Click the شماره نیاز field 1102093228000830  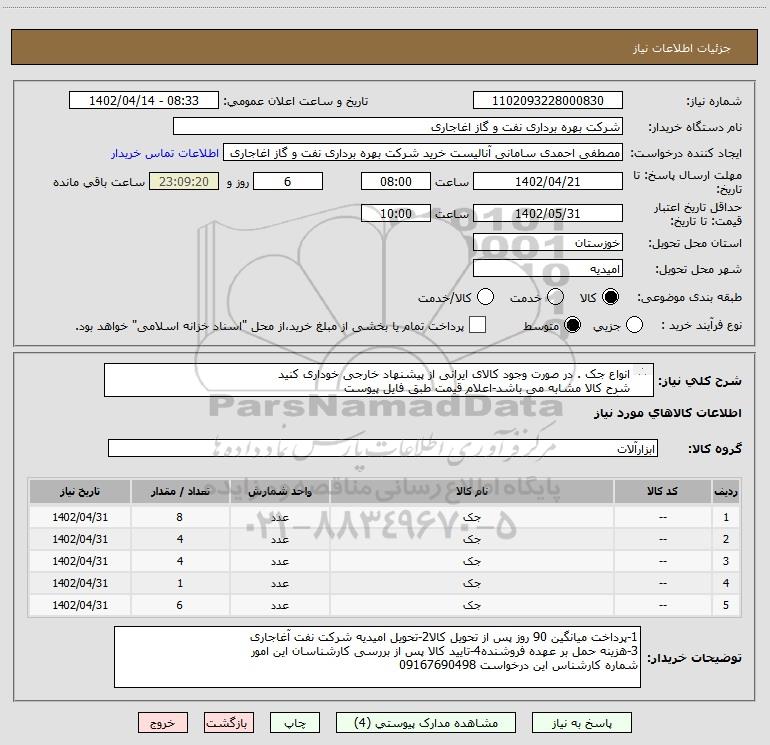(548, 101)
